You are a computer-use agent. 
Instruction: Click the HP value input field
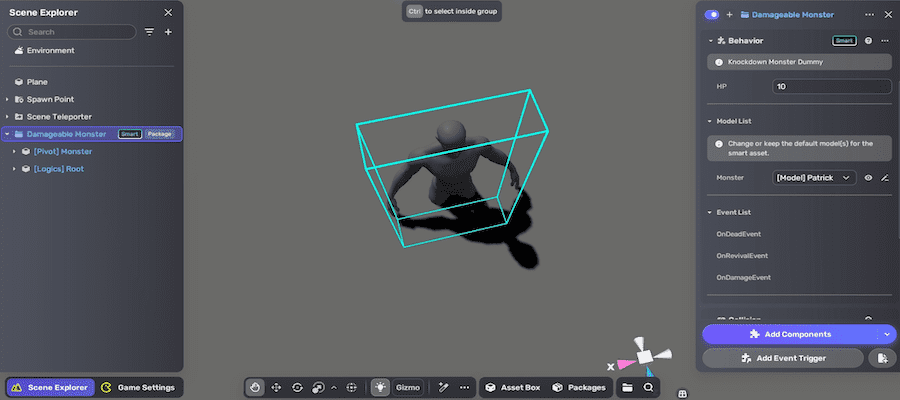(832, 87)
